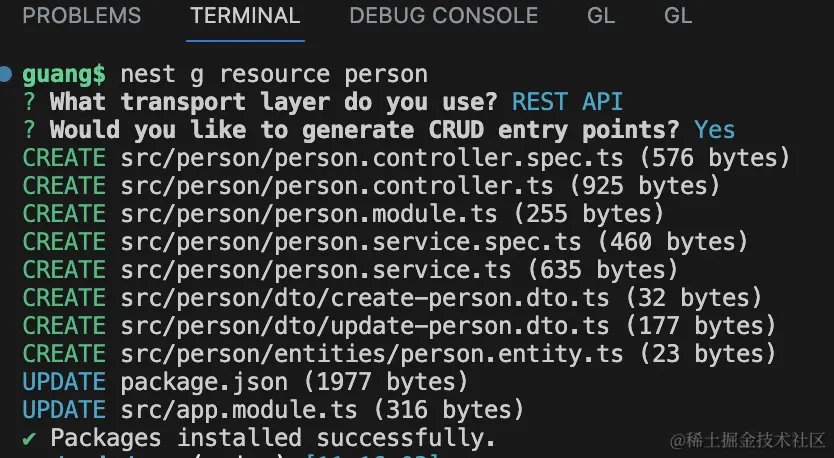Click the Yes answer for CRUD entry points

pyautogui.click(x=715, y=130)
